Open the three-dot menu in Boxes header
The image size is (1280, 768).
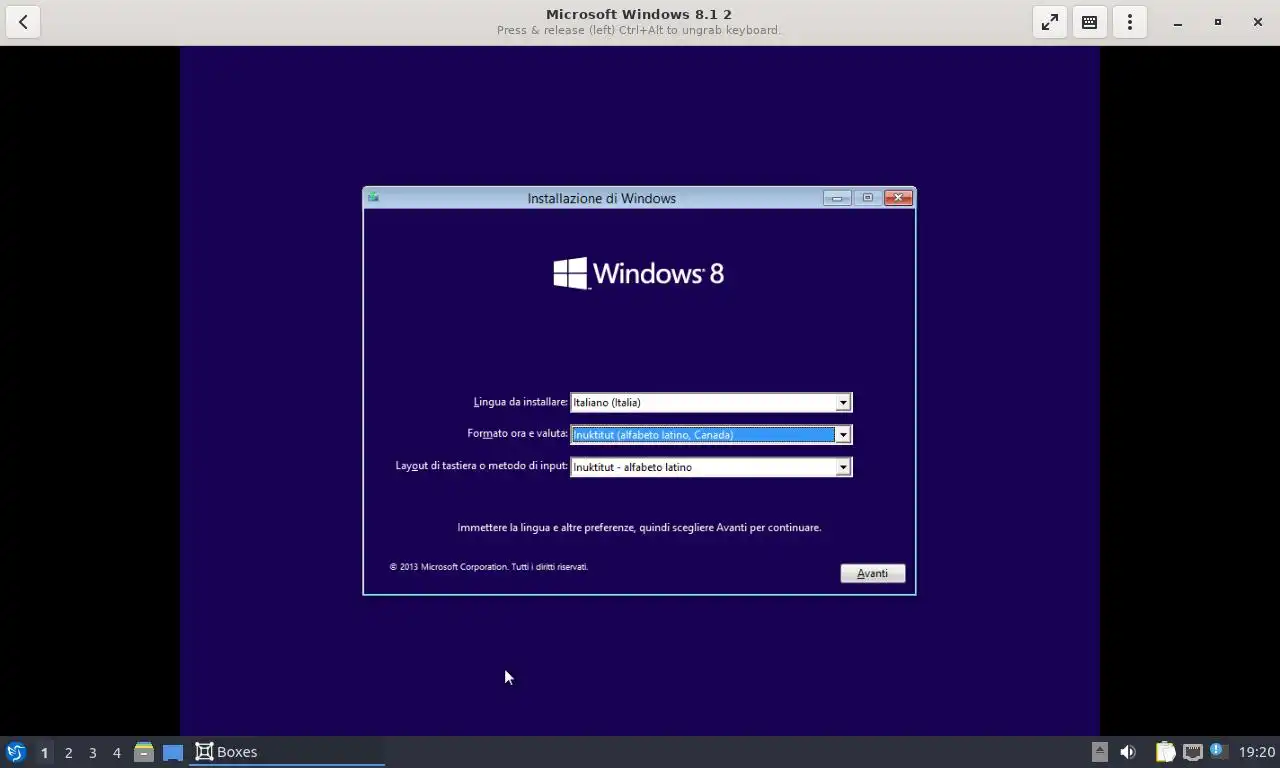(x=1130, y=22)
